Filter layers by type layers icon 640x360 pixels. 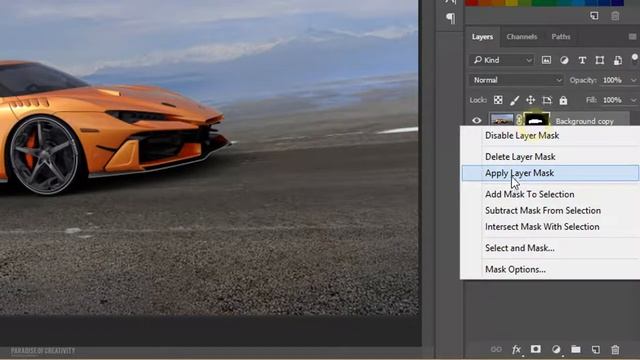pos(582,60)
